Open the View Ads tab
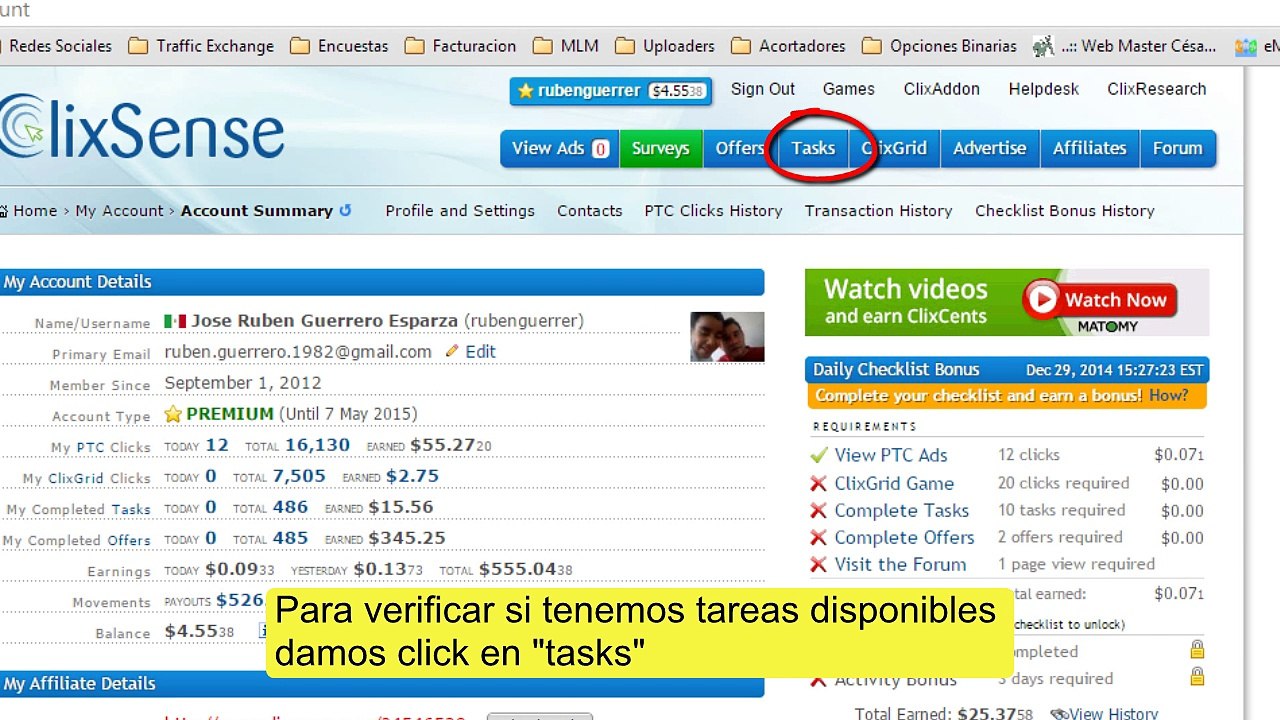Screen dimensions: 1280x720 point(560,148)
